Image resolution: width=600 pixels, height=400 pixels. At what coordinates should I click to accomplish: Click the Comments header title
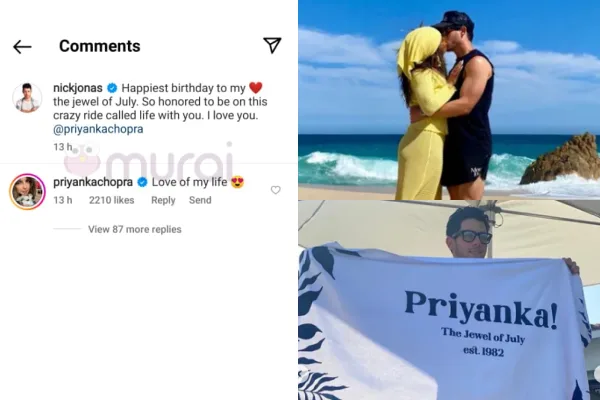[100, 46]
